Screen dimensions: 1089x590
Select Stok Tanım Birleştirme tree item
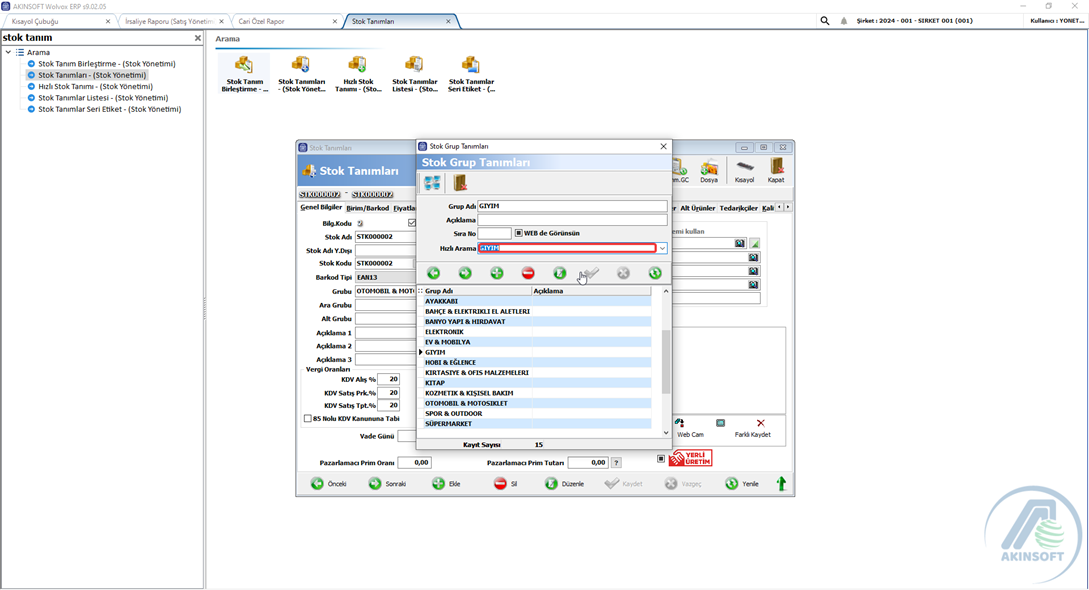(x=106, y=64)
